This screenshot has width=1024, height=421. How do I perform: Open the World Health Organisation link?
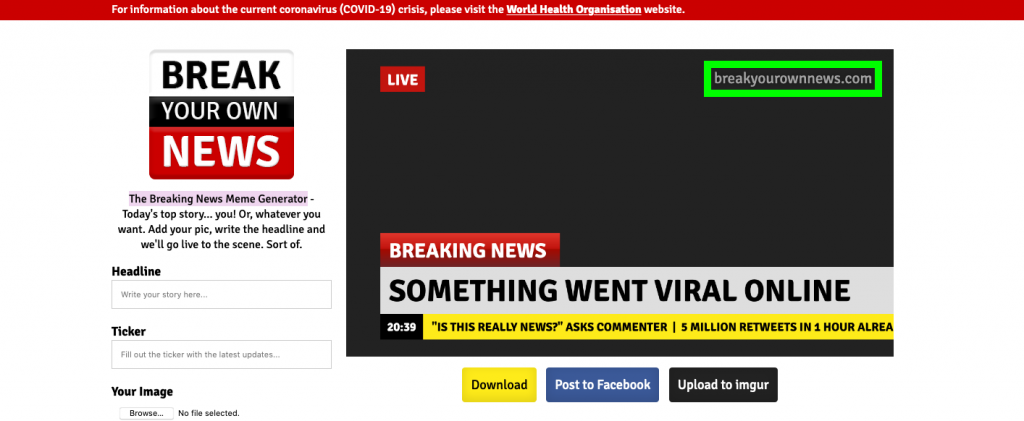pos(573,9)
